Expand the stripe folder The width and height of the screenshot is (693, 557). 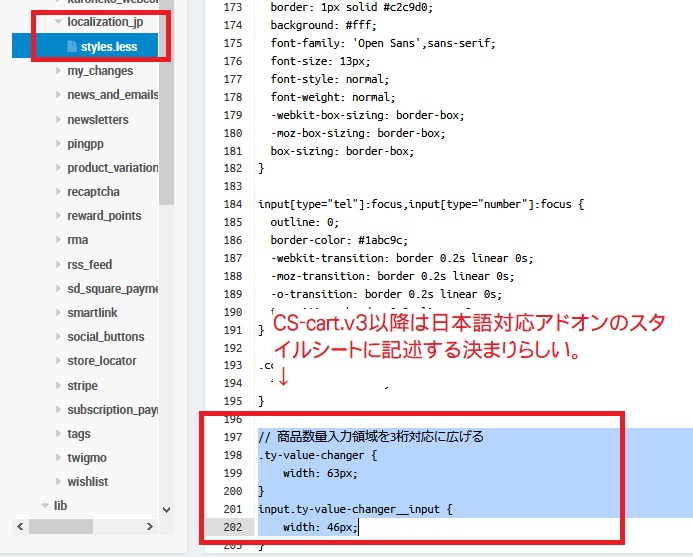click(x=58, y=386)
